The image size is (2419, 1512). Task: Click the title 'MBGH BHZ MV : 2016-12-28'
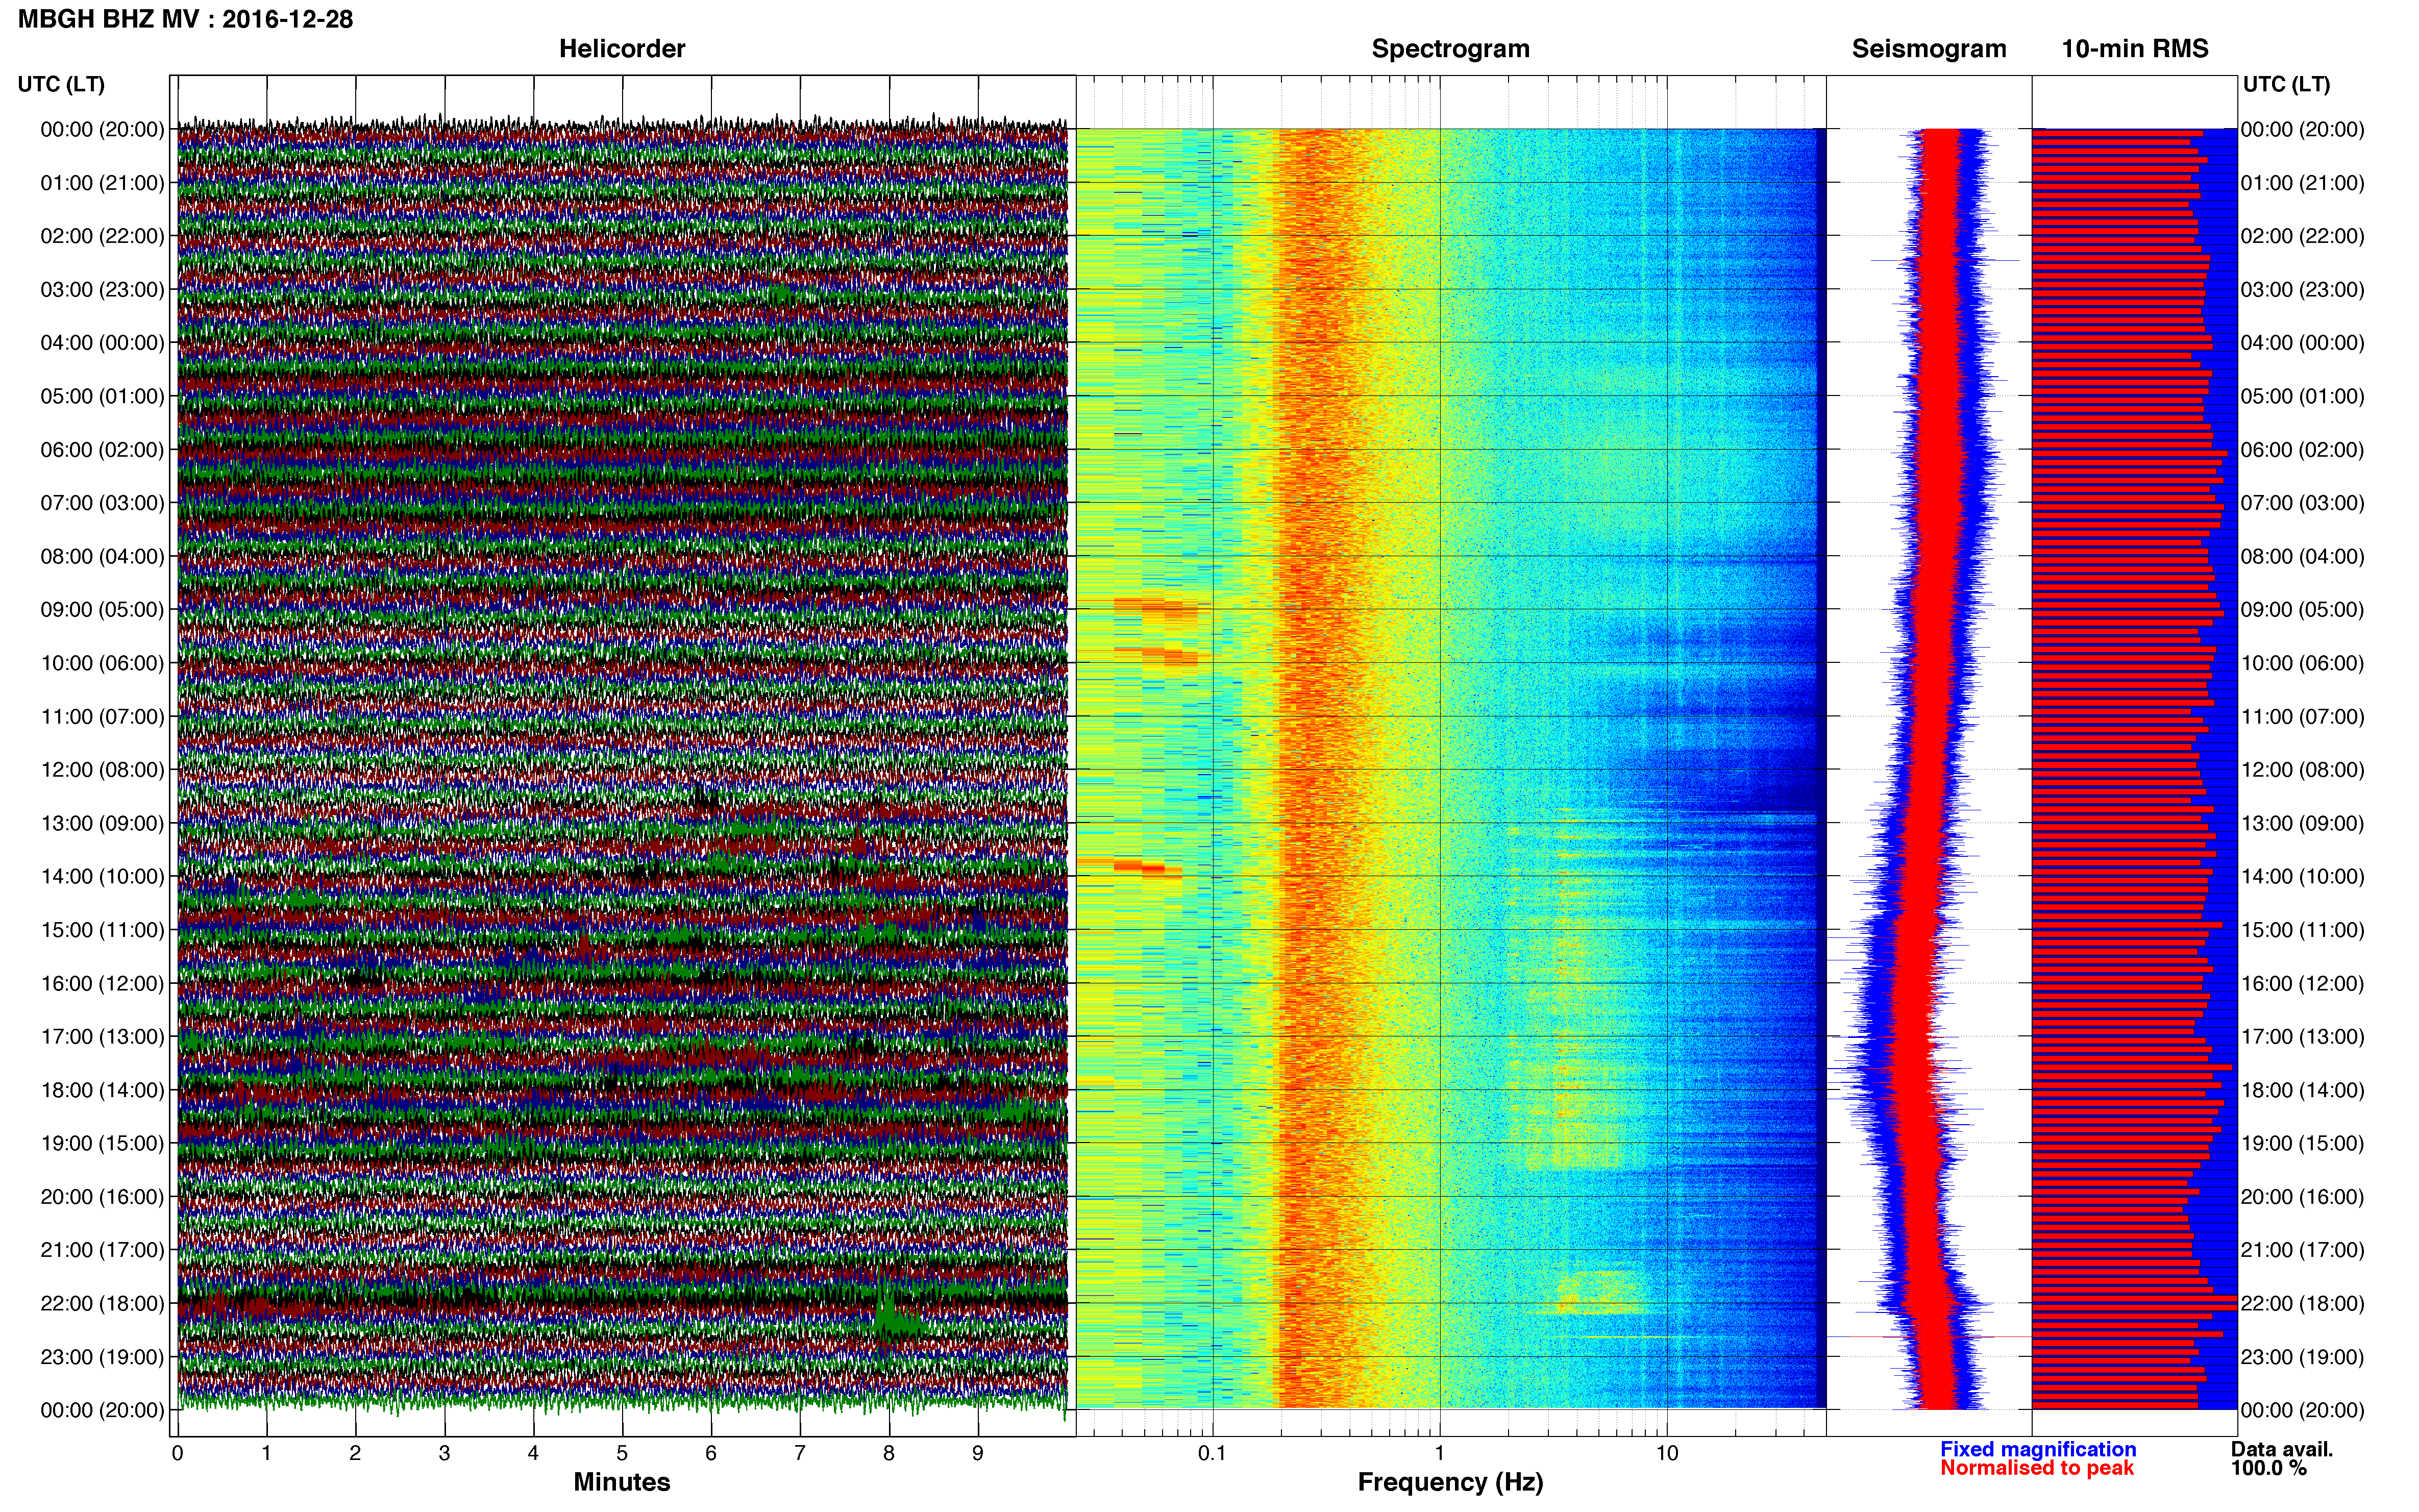tap(186, 19)
